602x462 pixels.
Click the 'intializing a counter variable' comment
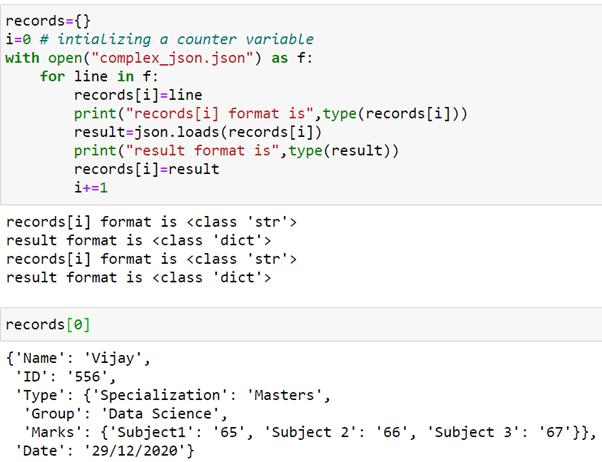(185, 39)
